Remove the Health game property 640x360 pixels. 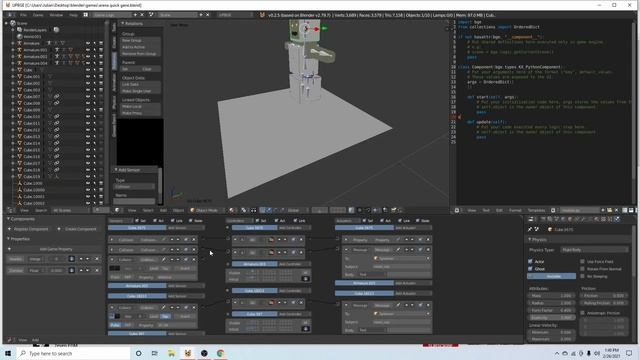(97, 259)
